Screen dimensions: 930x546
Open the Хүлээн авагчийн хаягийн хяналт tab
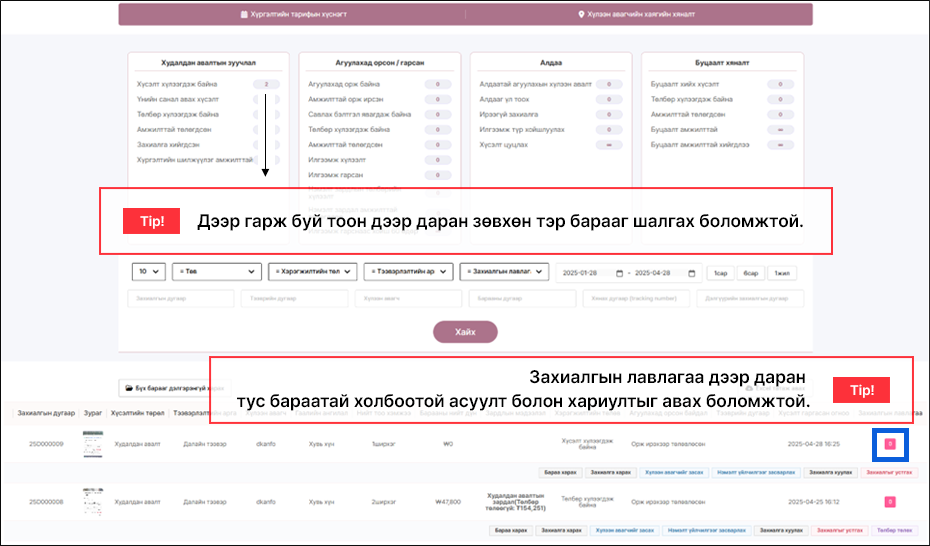click(x=636, y=15)
